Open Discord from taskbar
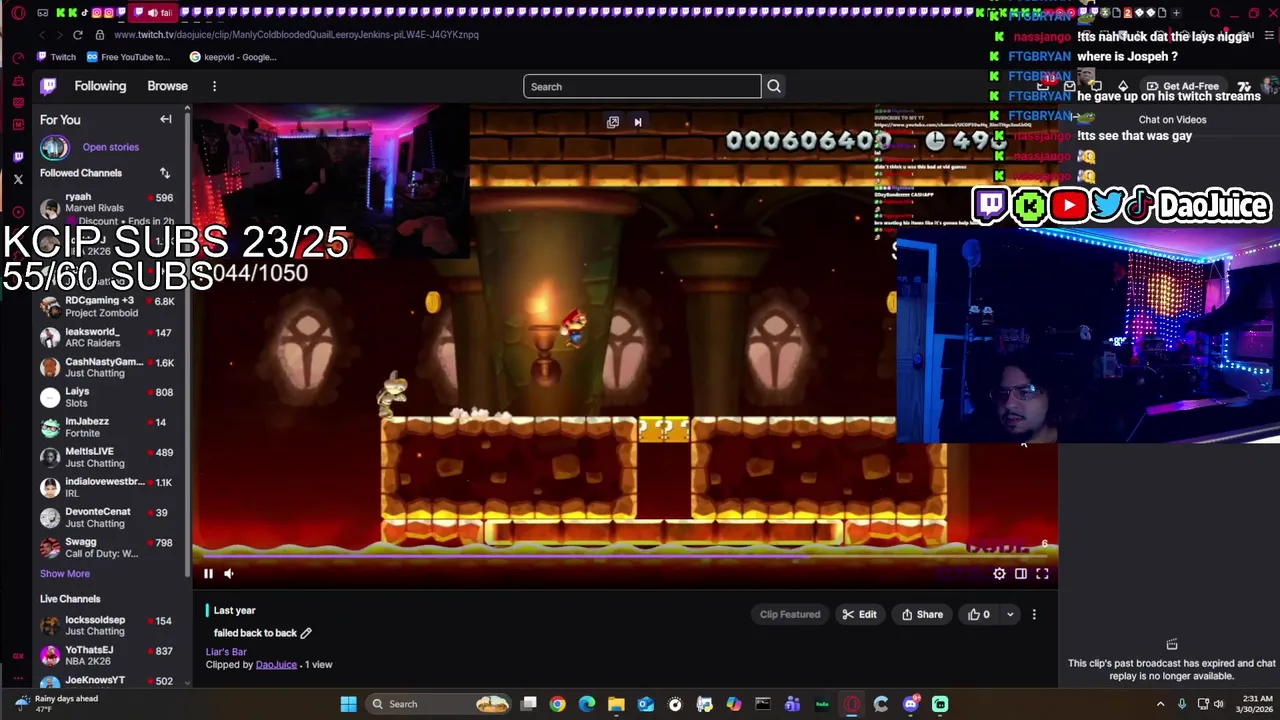The width and height of the screenshot is (1280, 720). (x=910, y=704)
